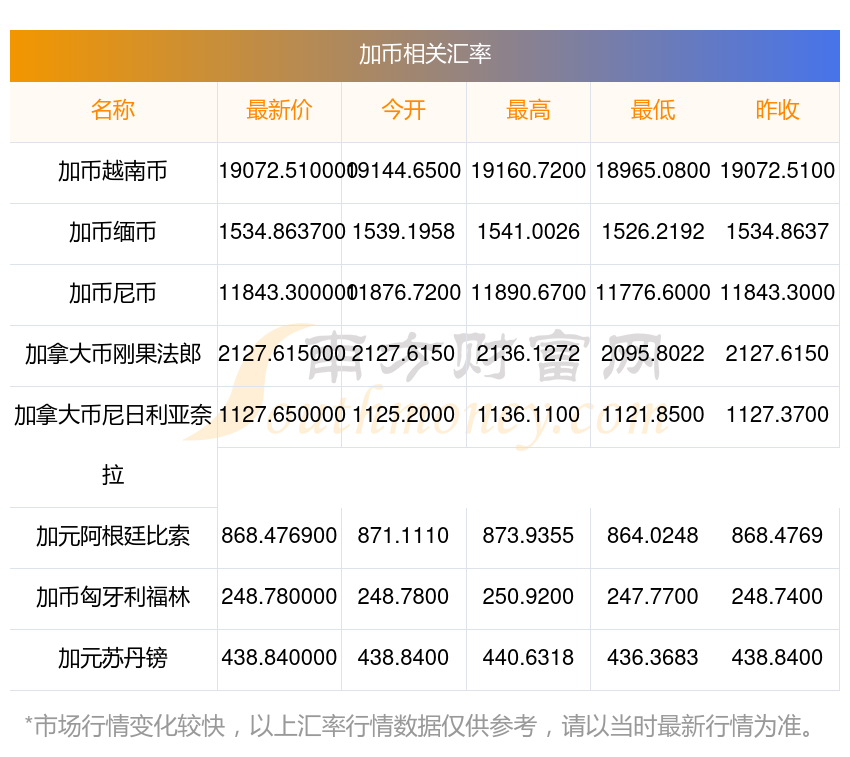Click the value 440.6318
The image size is (850, 757).
click(x=528, y=658)
